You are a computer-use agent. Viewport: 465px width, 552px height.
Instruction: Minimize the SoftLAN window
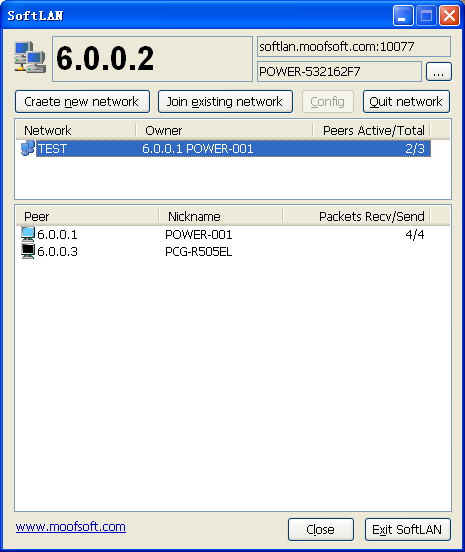(403, 15)
